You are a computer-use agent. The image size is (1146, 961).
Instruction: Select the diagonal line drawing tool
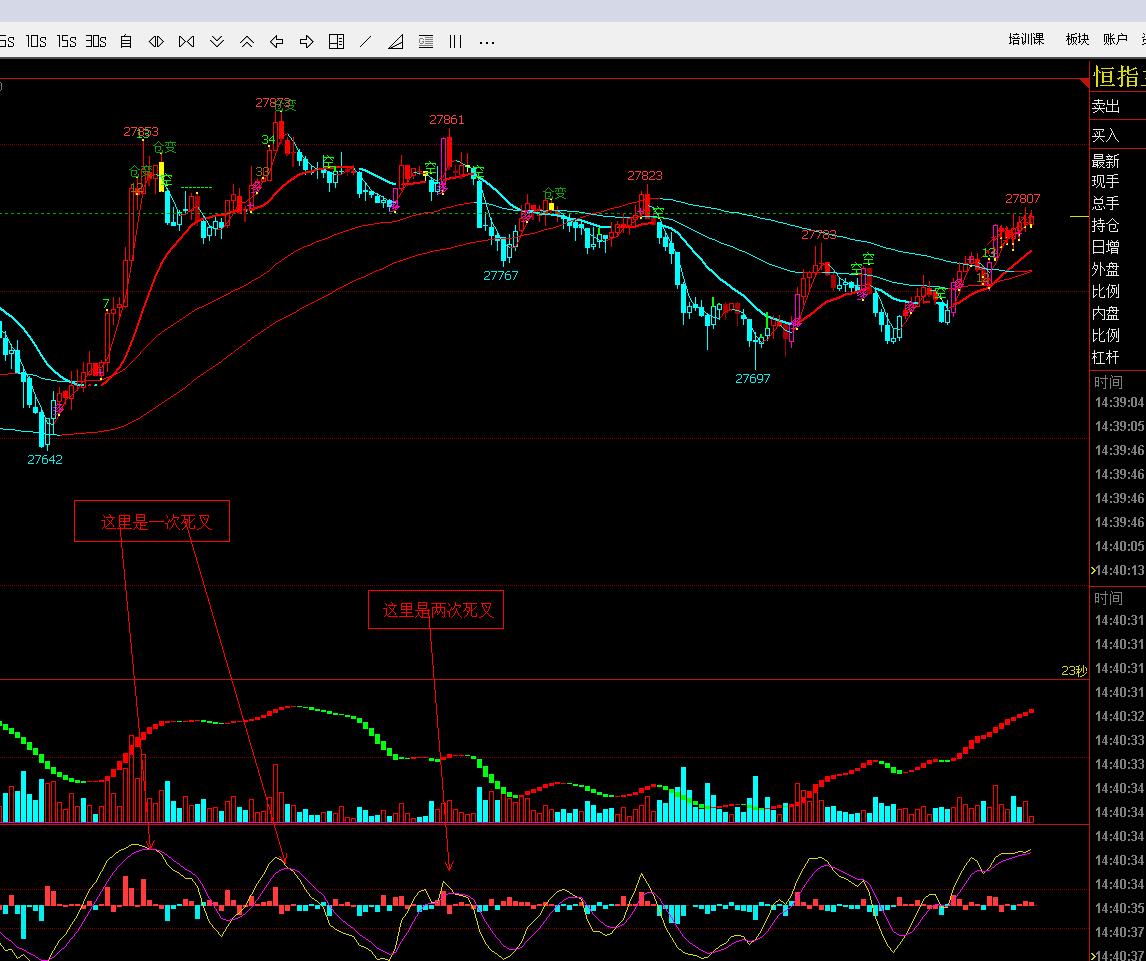(x=366, y=41)
